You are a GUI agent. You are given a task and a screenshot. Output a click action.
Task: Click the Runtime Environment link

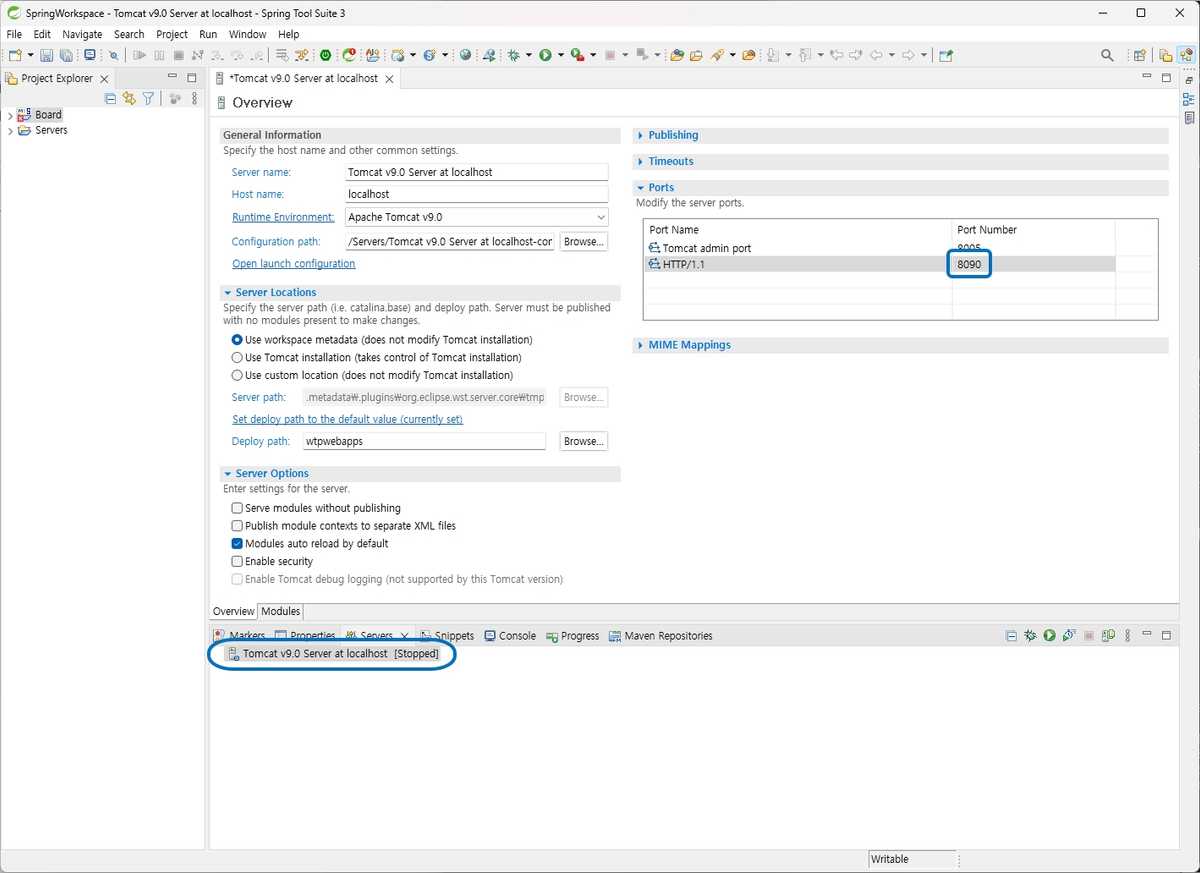tap(283, 217)
